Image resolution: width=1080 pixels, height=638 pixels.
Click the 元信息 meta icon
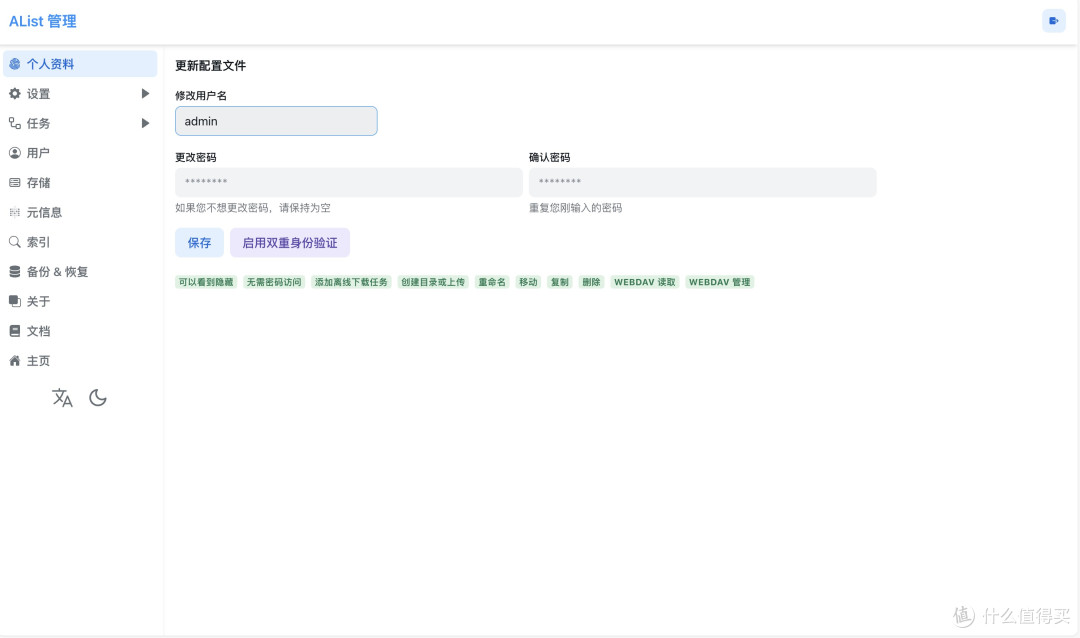pyautogui.click(x=14, y=212)
